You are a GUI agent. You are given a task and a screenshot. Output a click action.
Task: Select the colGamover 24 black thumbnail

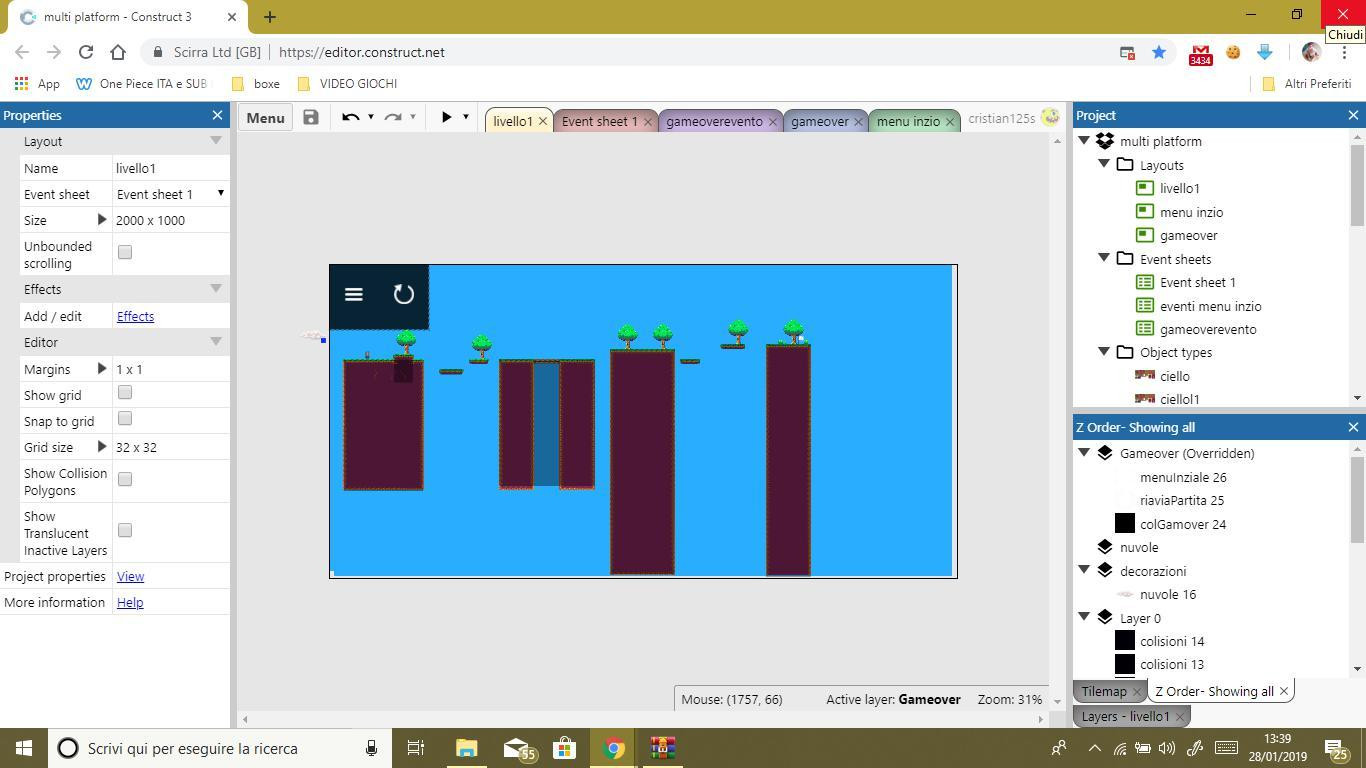coord(1125,523)
